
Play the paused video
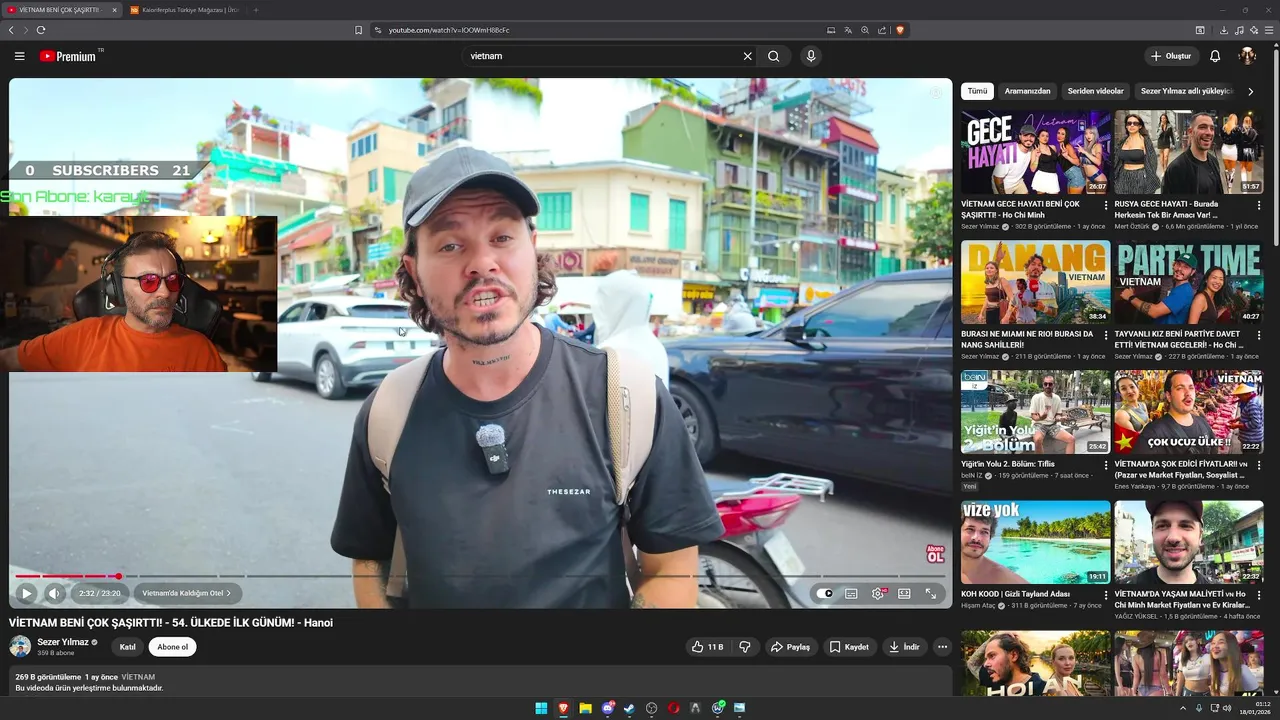coord(27,593)
